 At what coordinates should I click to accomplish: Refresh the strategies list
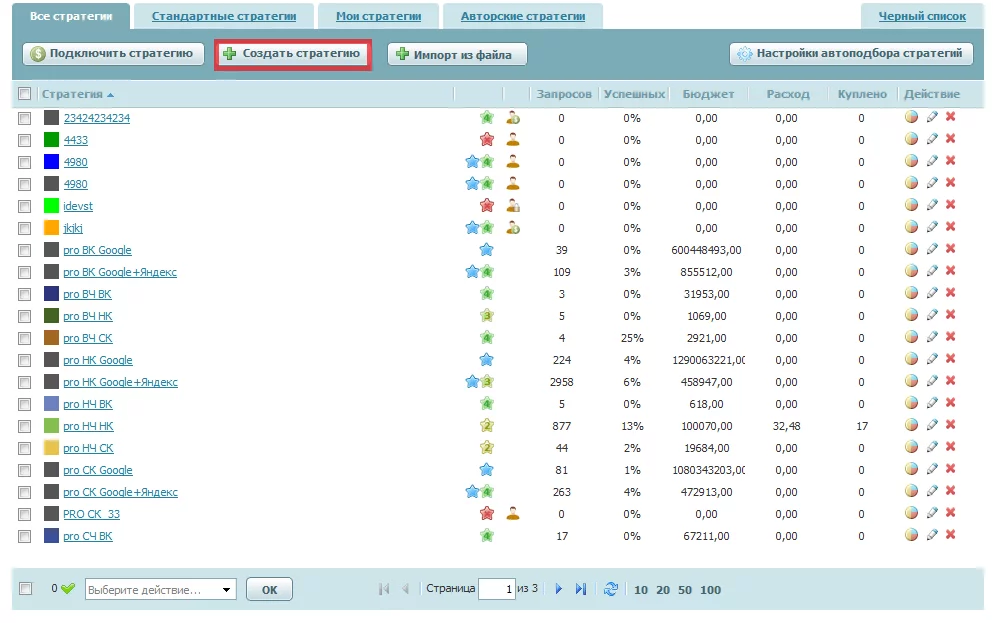(x=610, y=589)
